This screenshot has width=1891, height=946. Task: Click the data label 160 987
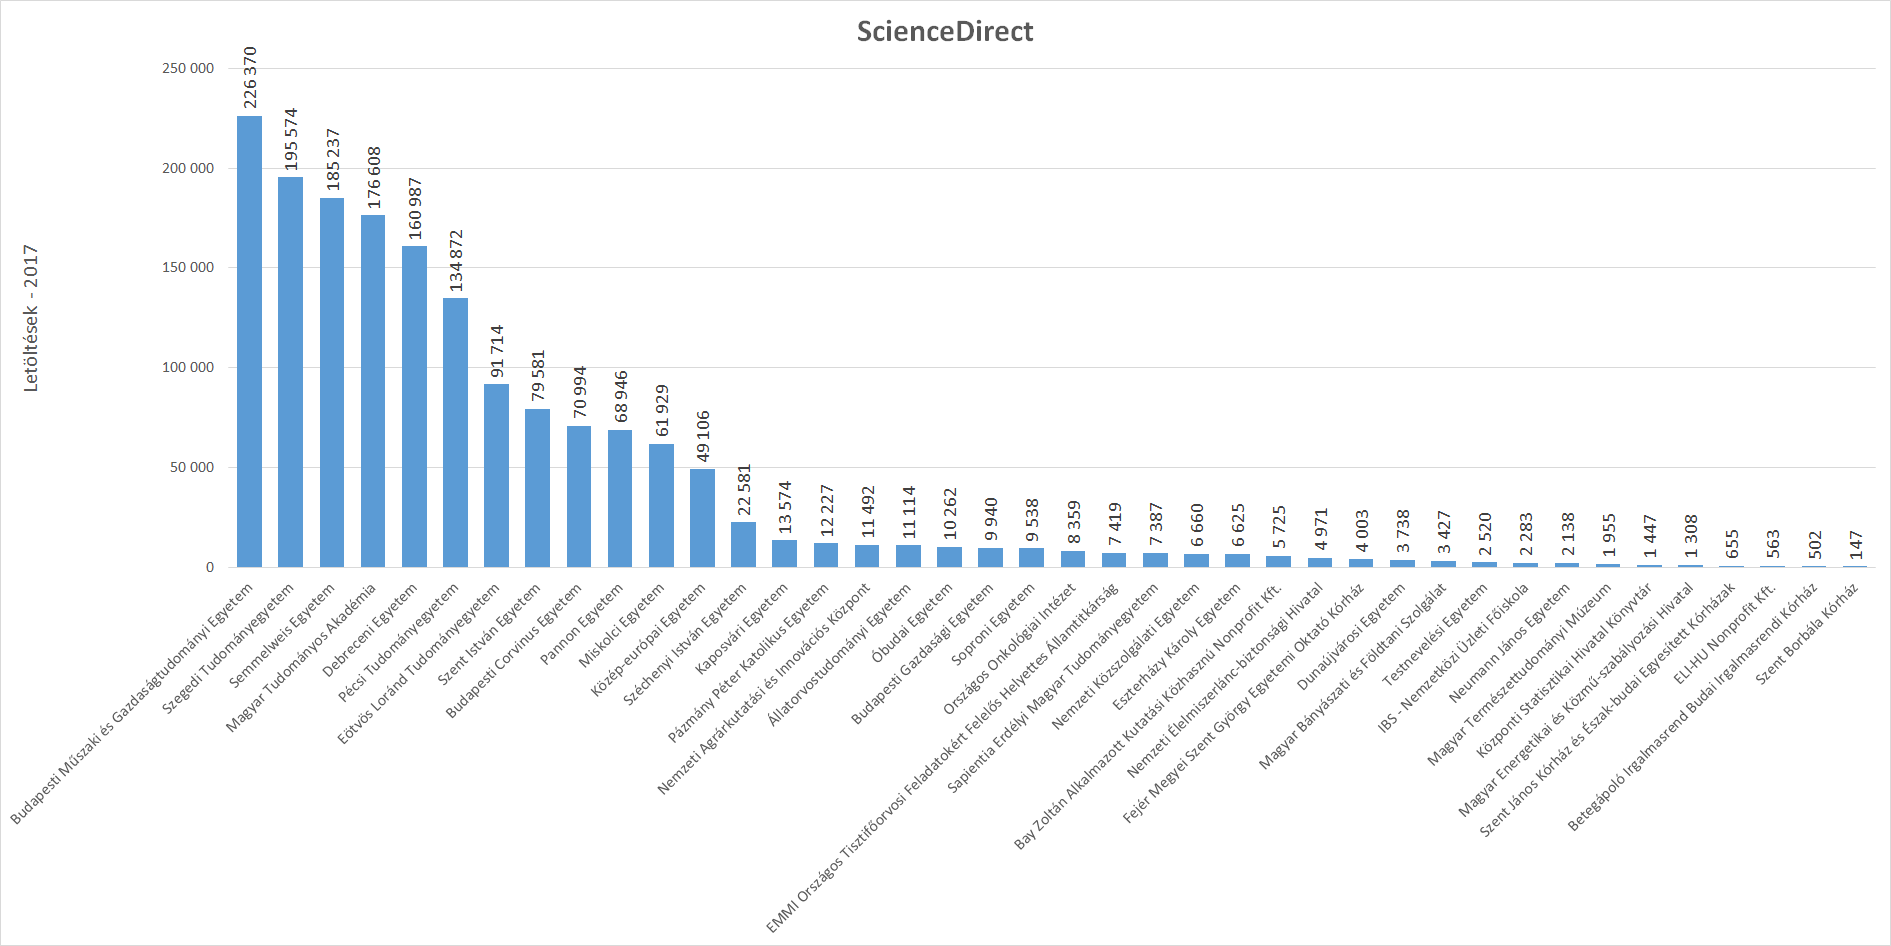tap(414, 209)
